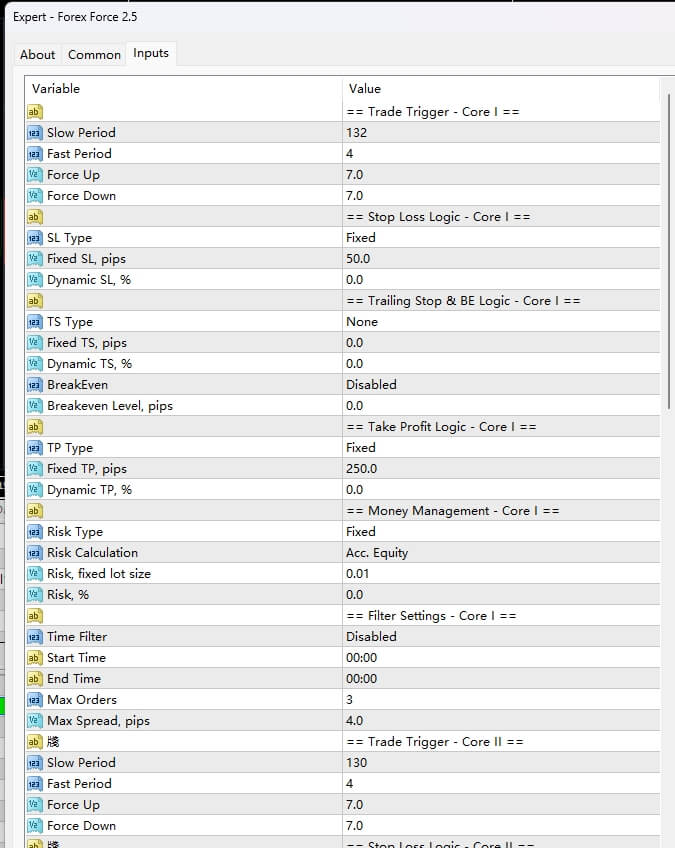Click the icon beside Risk, %
Screen dimensions: 675x848
click(34, 595)
